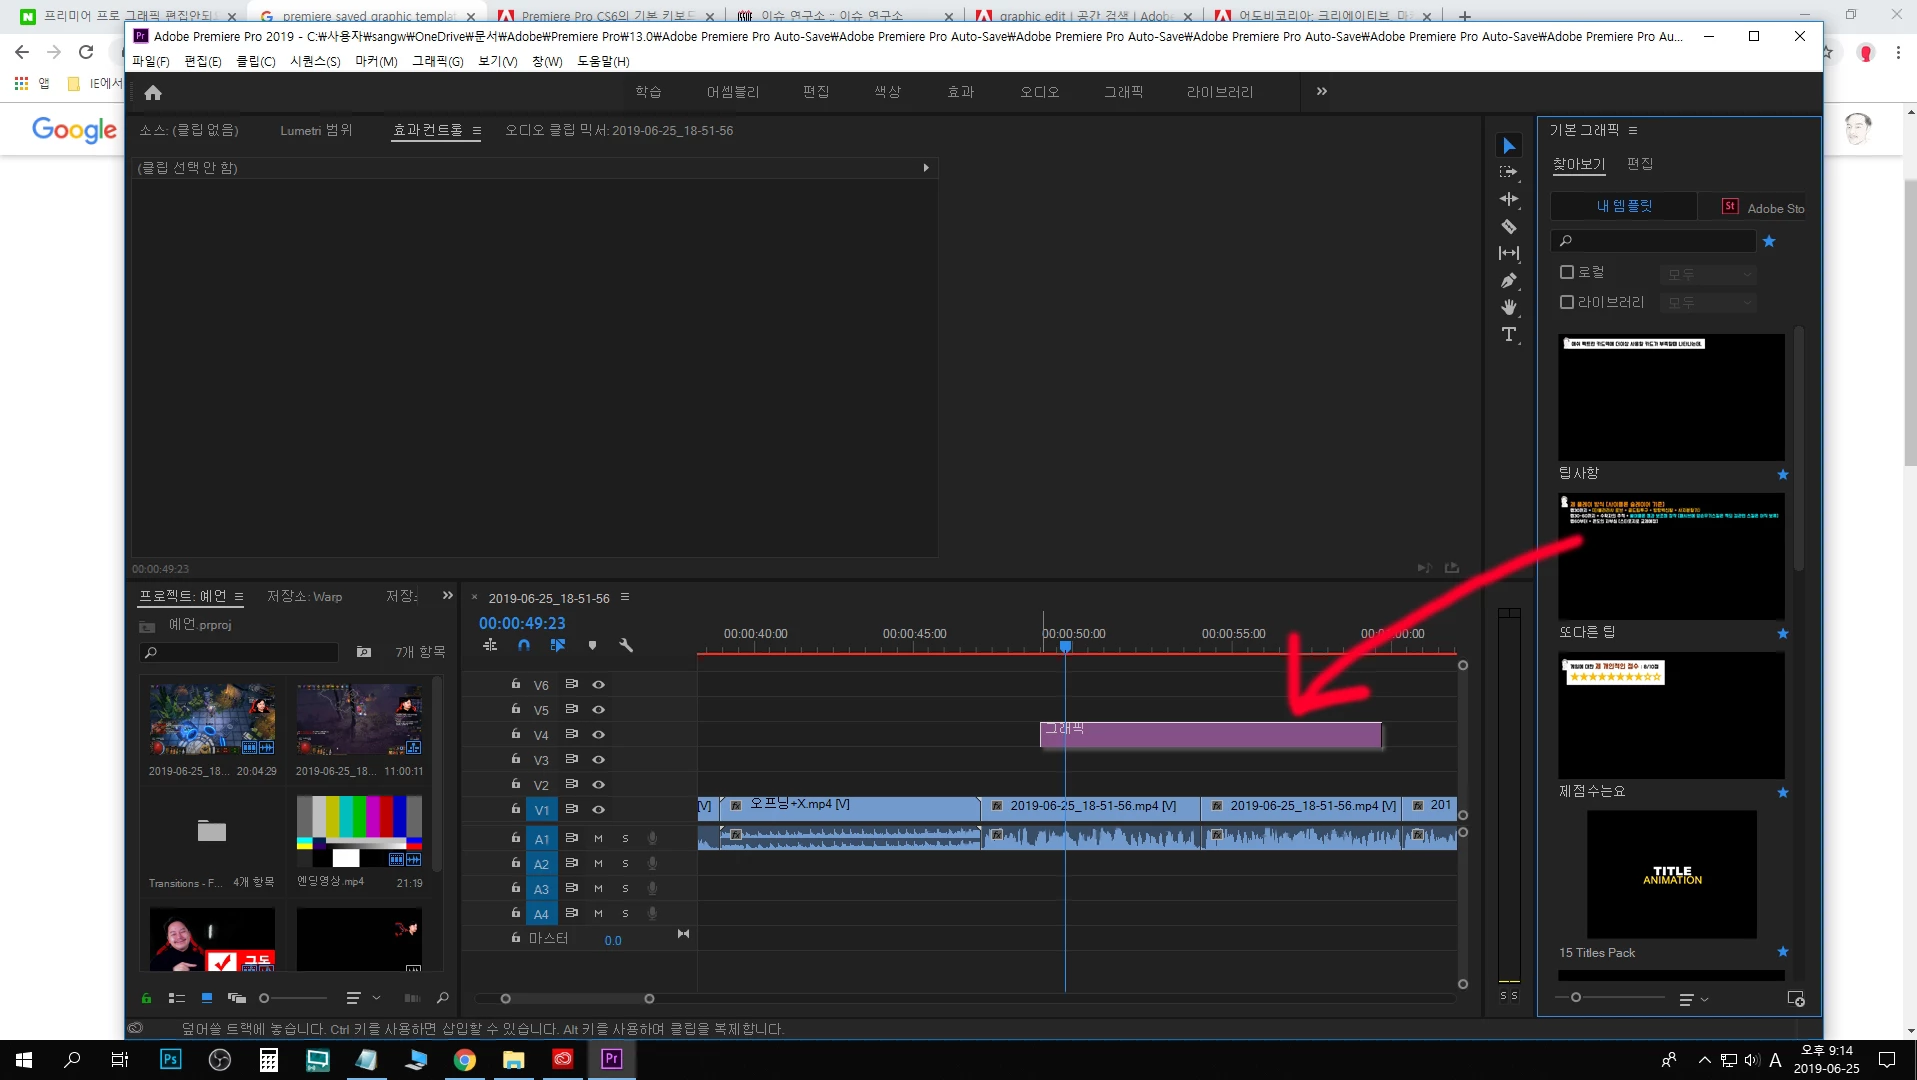1917x1080 pixels.
Task: Toggle linked selection in timeline
Action: pos(558,646)
